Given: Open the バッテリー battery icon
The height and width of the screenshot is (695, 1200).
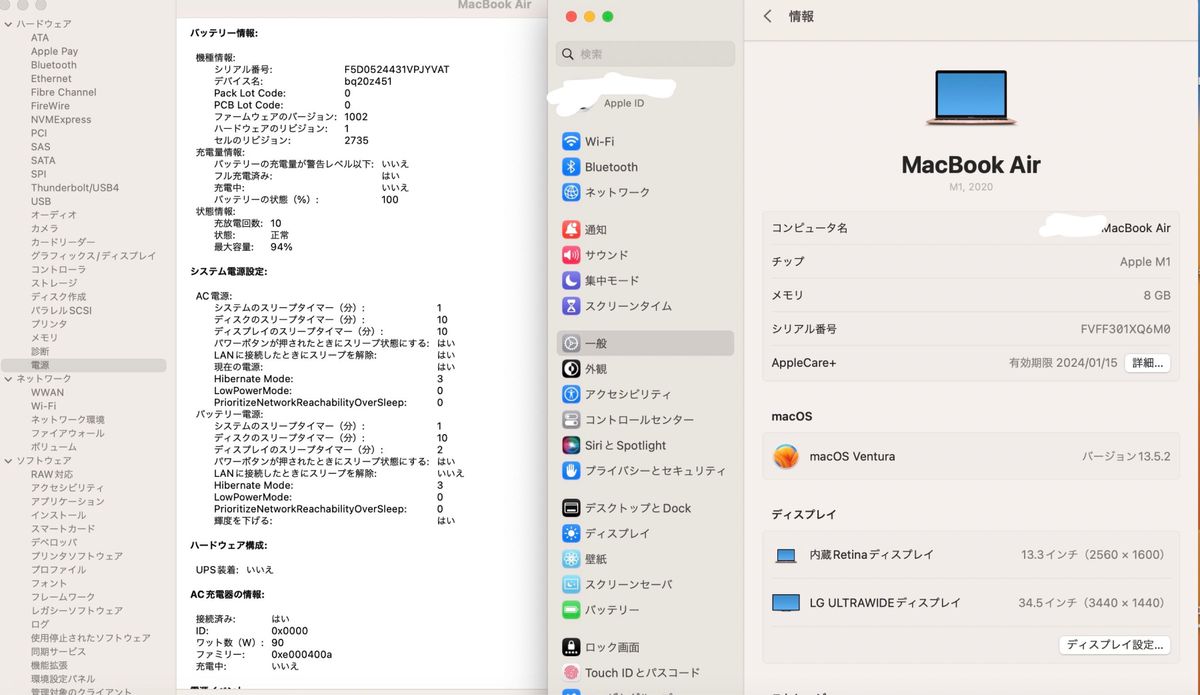Looking at the screenshot, I should (x=571, y=610).
